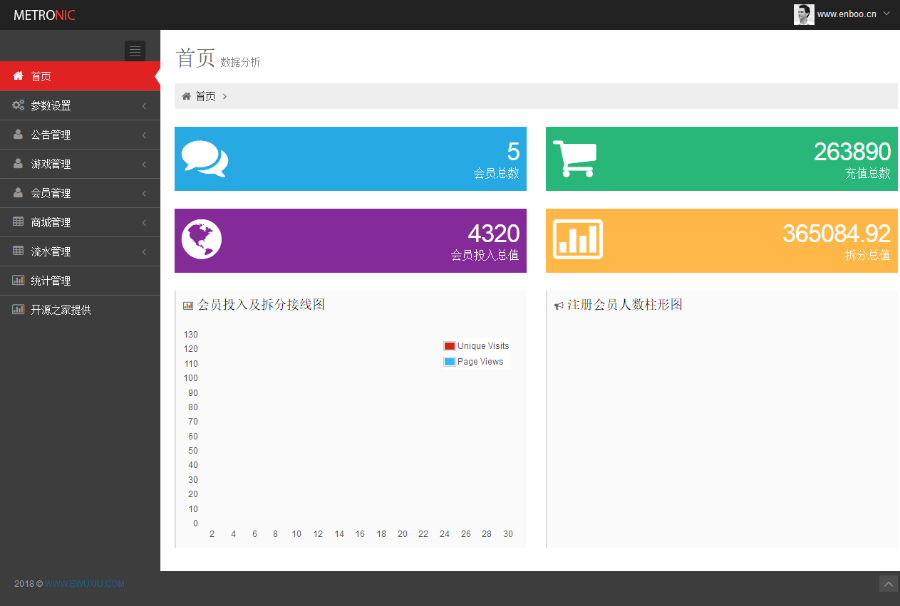Screen dimensions: 900x606
Task: Click the home icon beside 首页 in sidebar
Action: 18,76
